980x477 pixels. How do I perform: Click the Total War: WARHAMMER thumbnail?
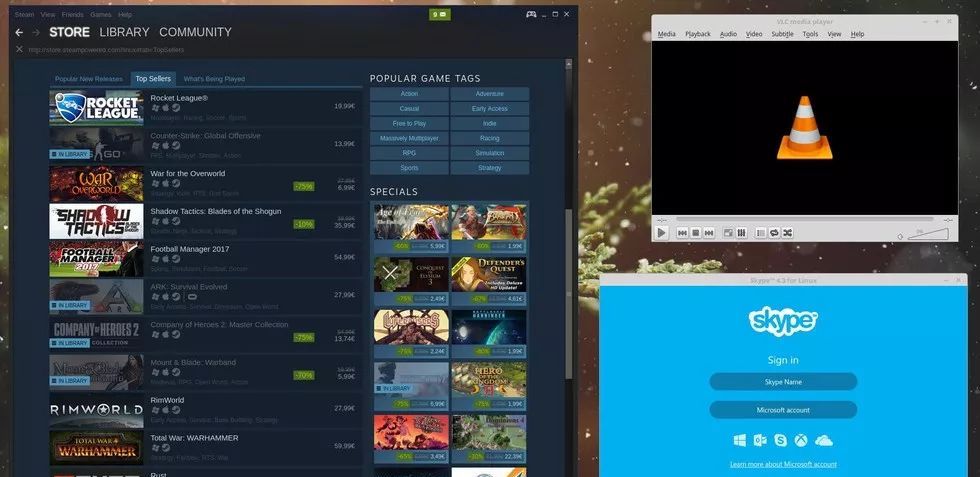97,448
